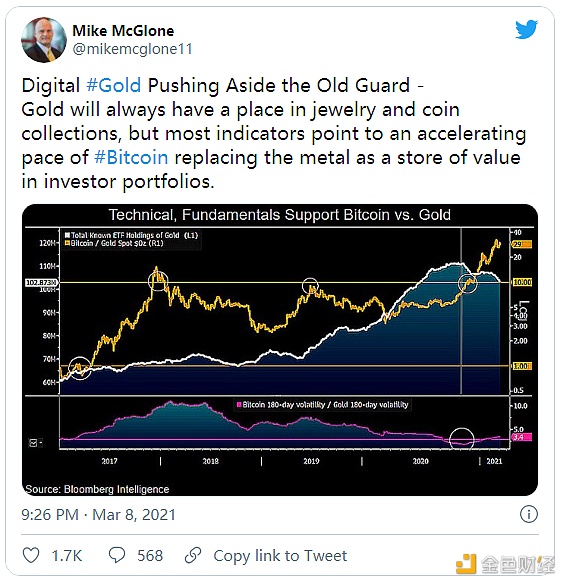
Task: Click Copy link to Tweet
Action: coord(280,556)
